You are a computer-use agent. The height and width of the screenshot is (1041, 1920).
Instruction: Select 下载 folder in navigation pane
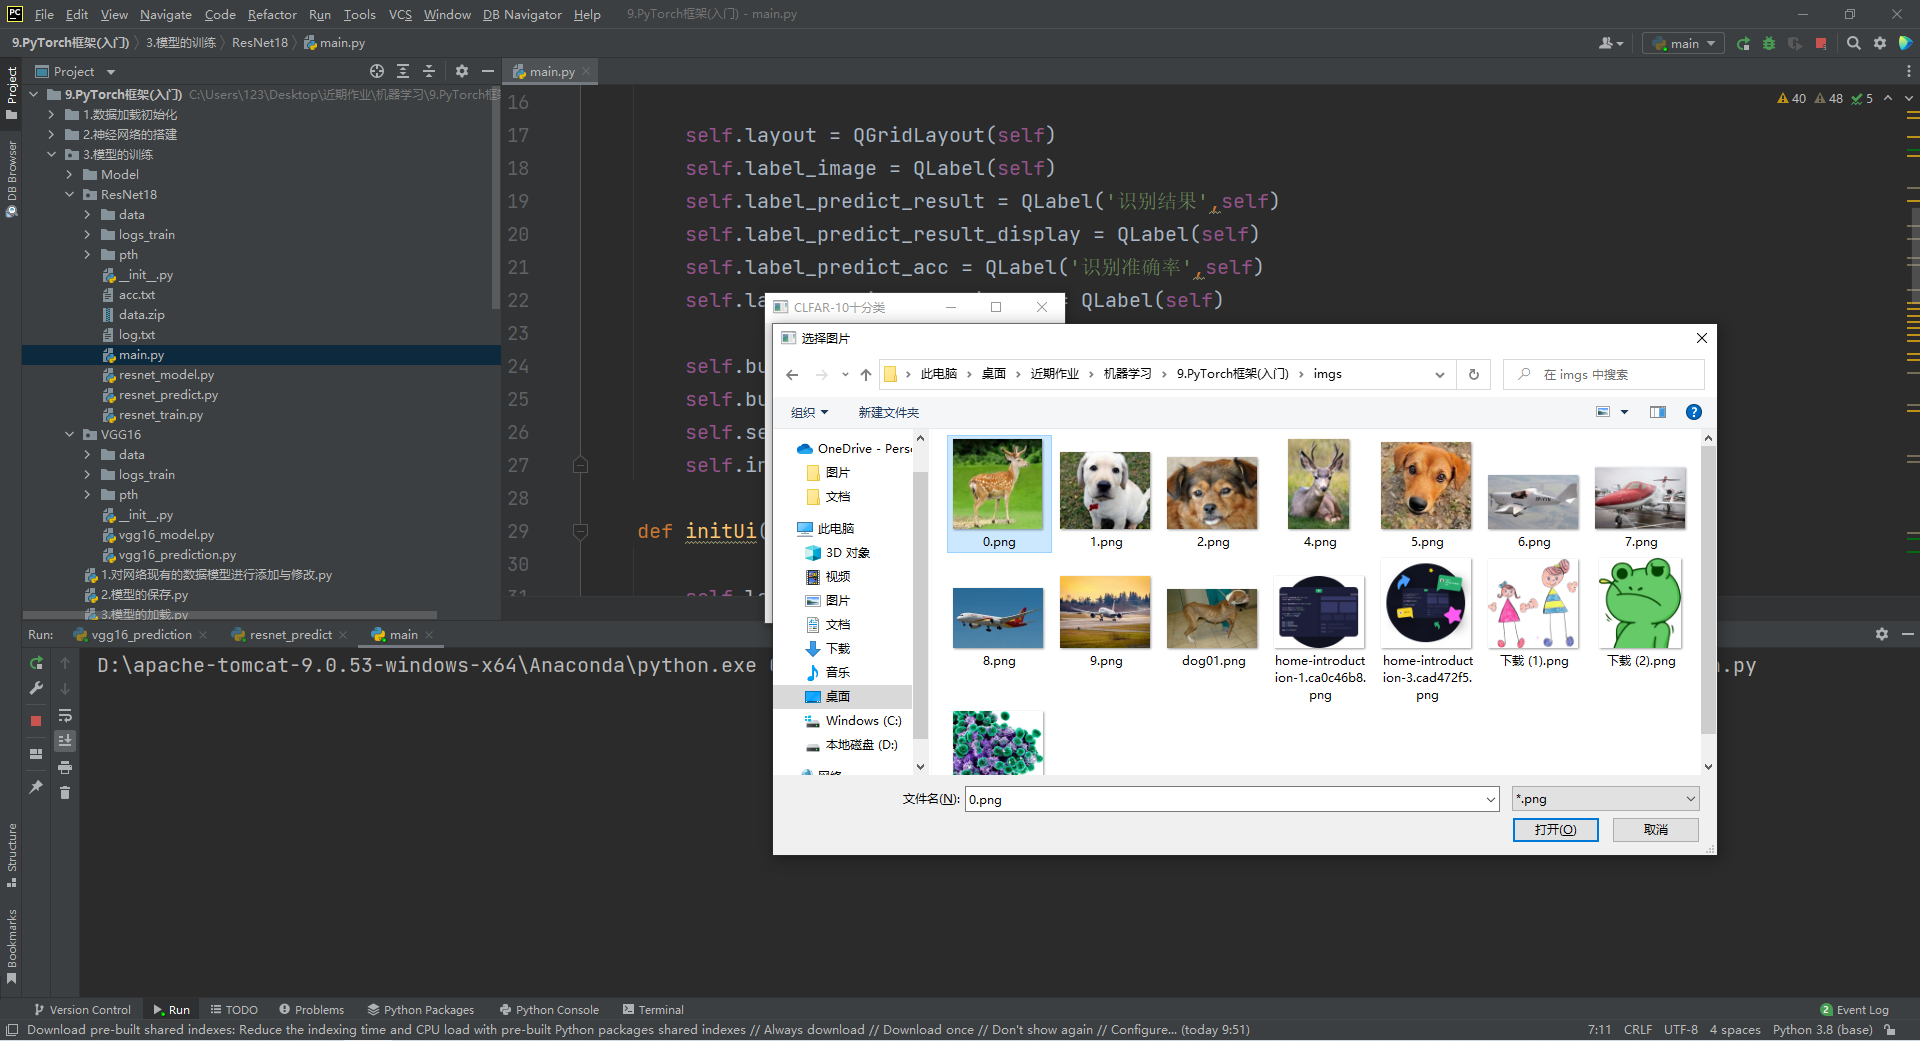(838, 649)
